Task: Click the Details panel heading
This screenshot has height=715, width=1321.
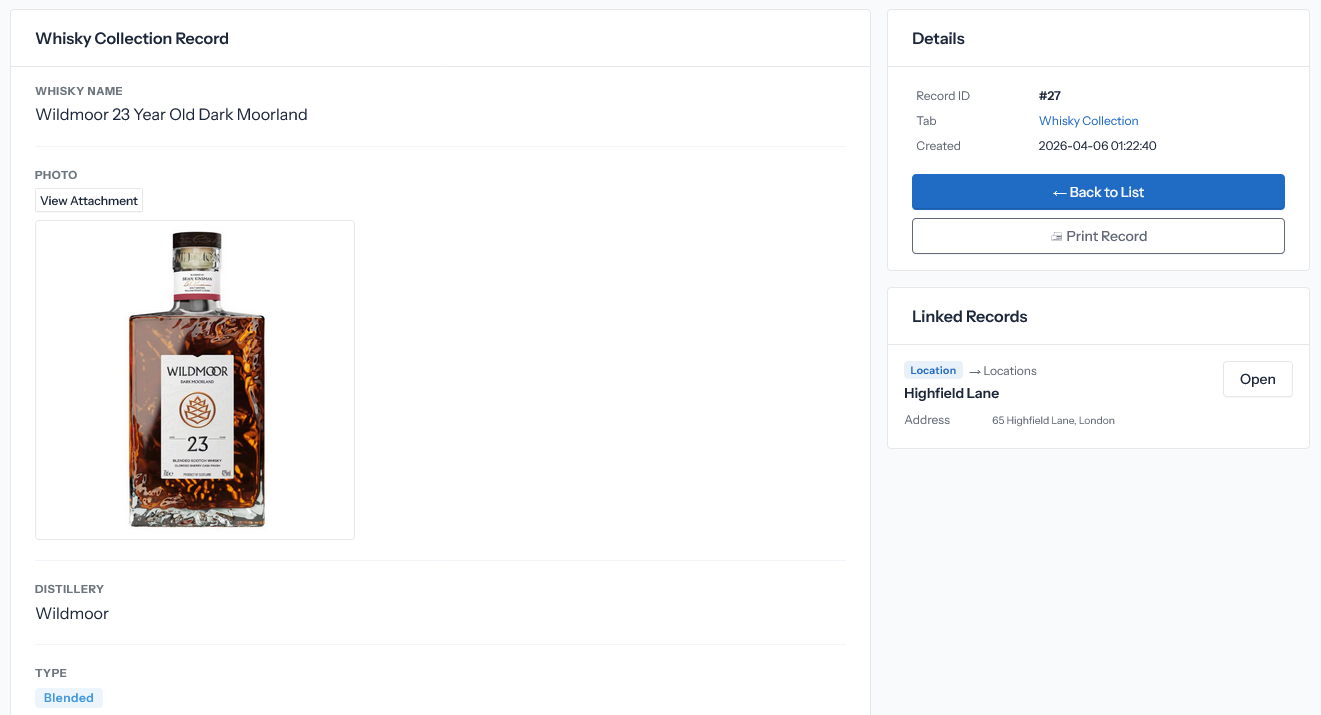Action: pyautogui.click(x=938, y=39)
